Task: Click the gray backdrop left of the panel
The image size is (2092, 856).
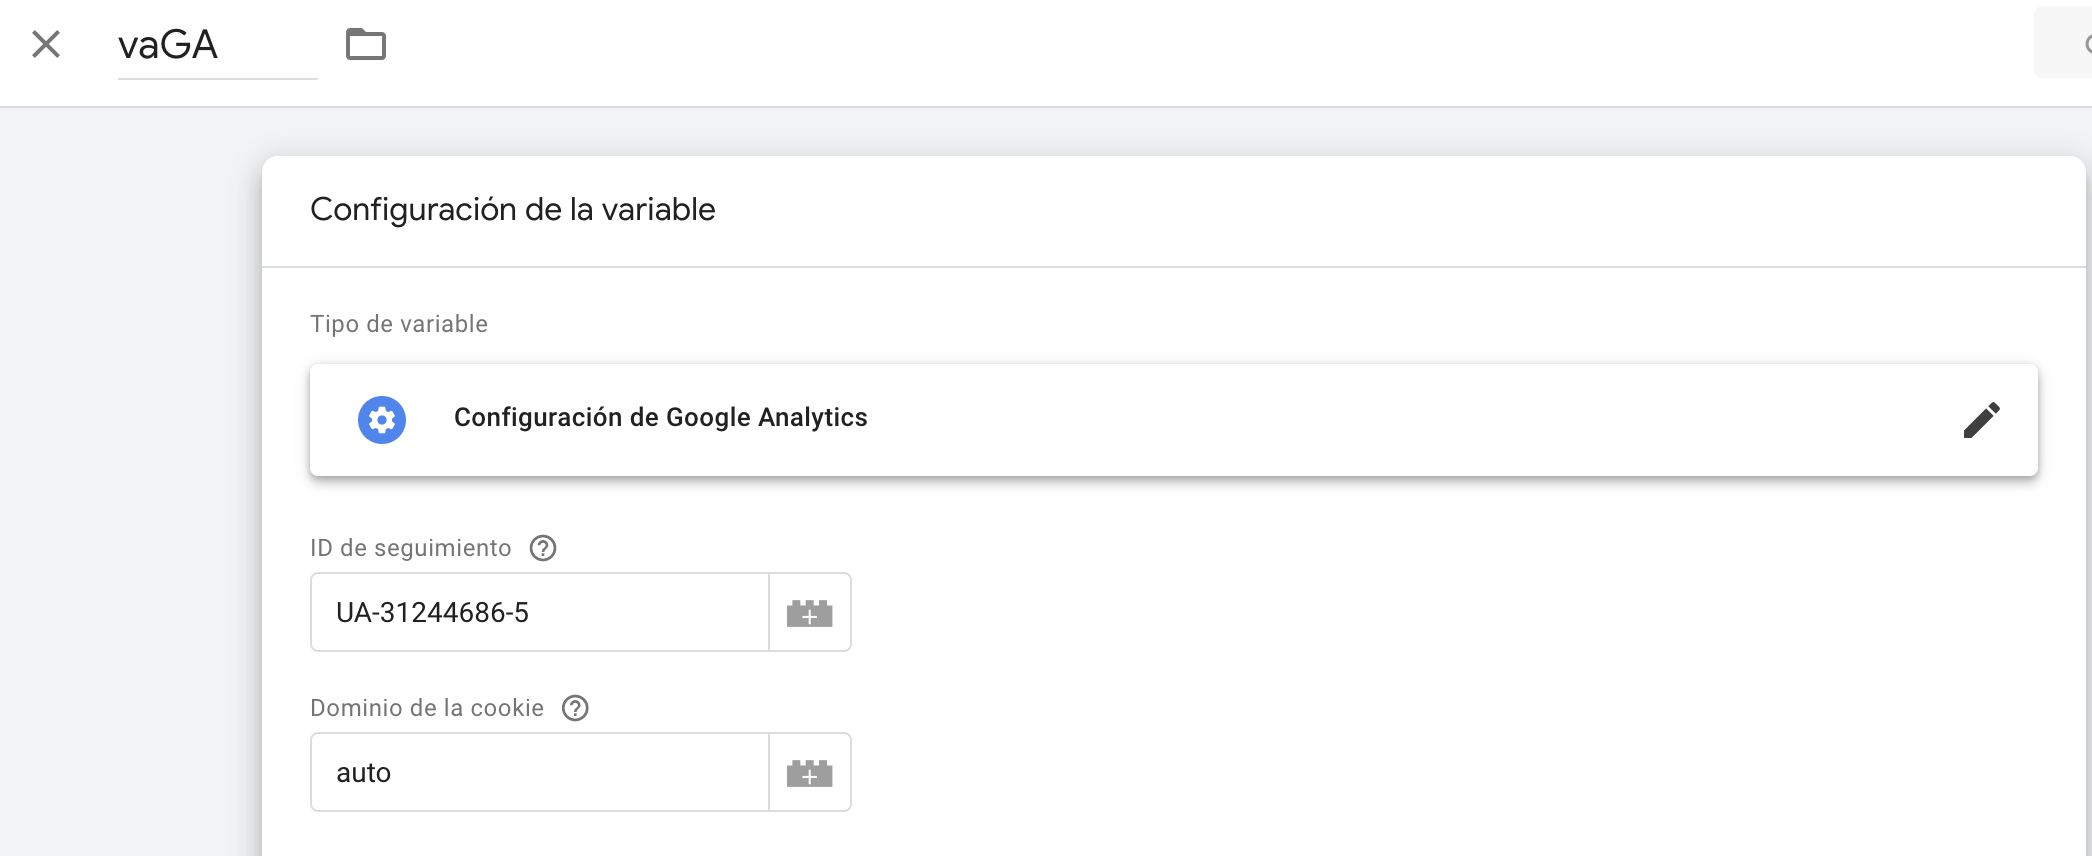Action: tap(130, 480)
